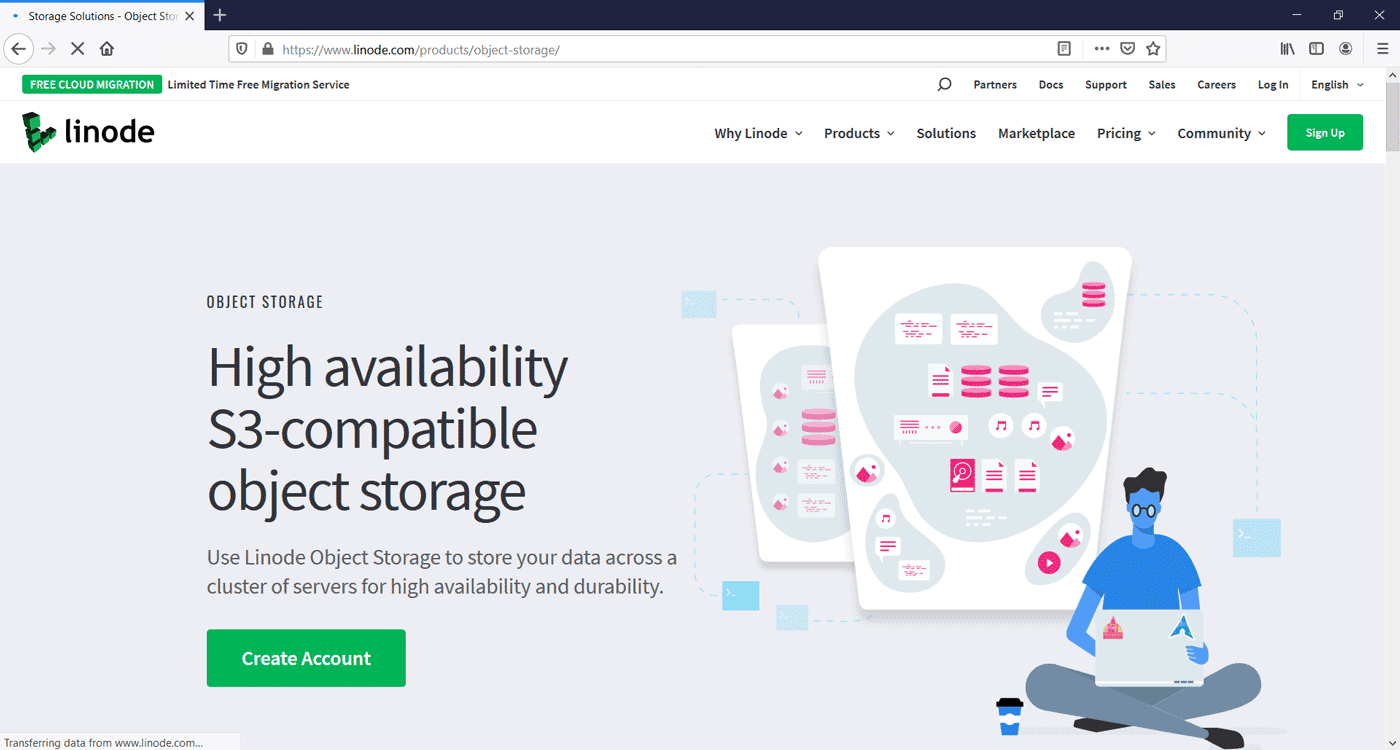Viewport: 1400px width, 750px height.
Task: Save page to Pocket icon
Action: tap(1127, 49)
